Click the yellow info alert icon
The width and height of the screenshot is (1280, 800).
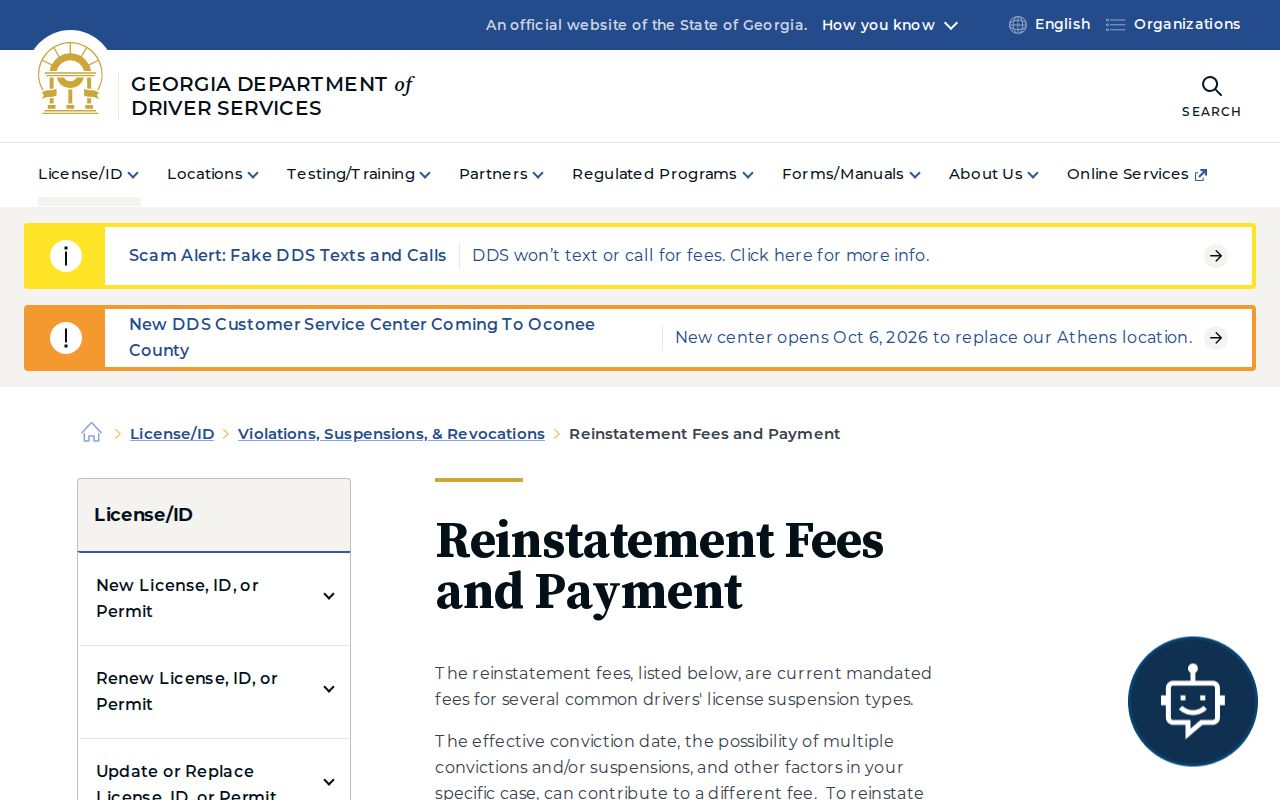tap(65, 256)
